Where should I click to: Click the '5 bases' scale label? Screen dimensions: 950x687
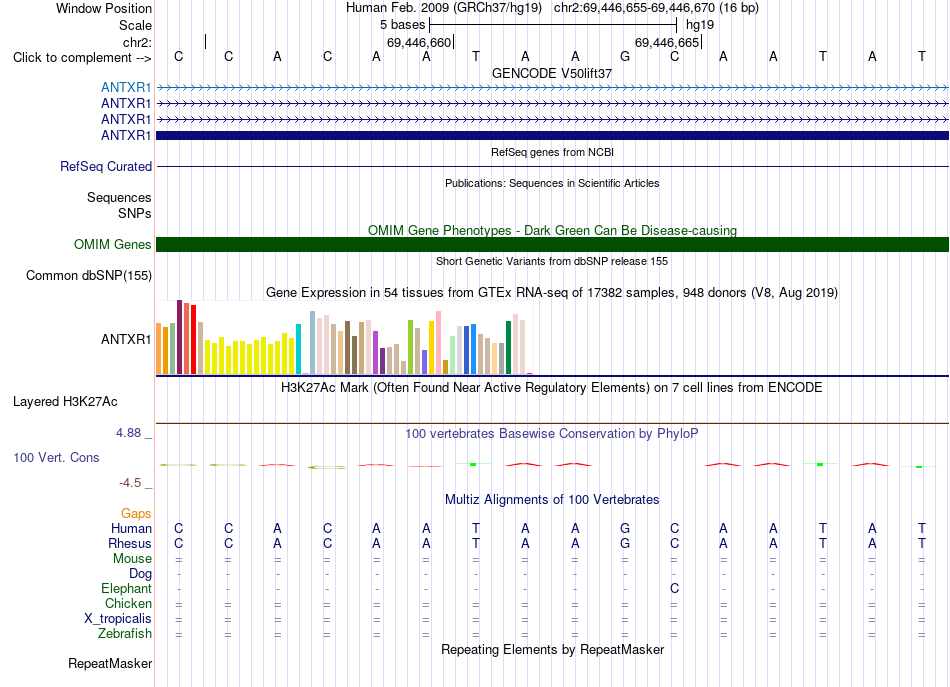pos(402,25)
